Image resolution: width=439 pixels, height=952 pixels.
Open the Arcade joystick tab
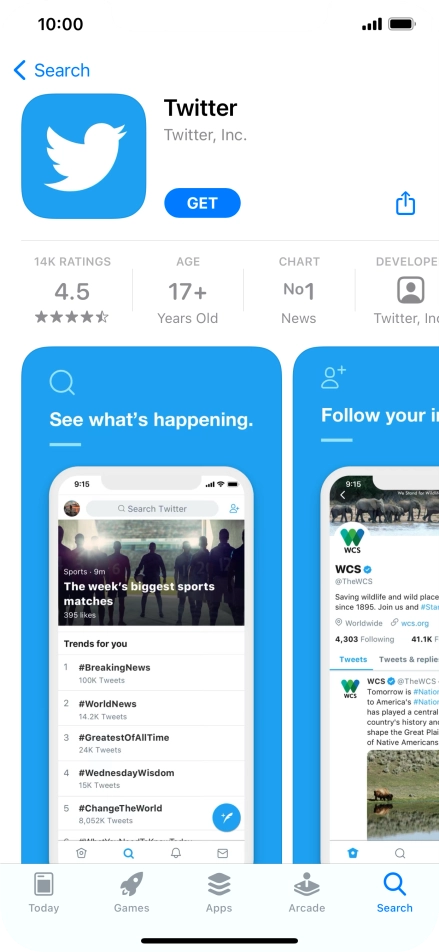(x=307, y=885)
